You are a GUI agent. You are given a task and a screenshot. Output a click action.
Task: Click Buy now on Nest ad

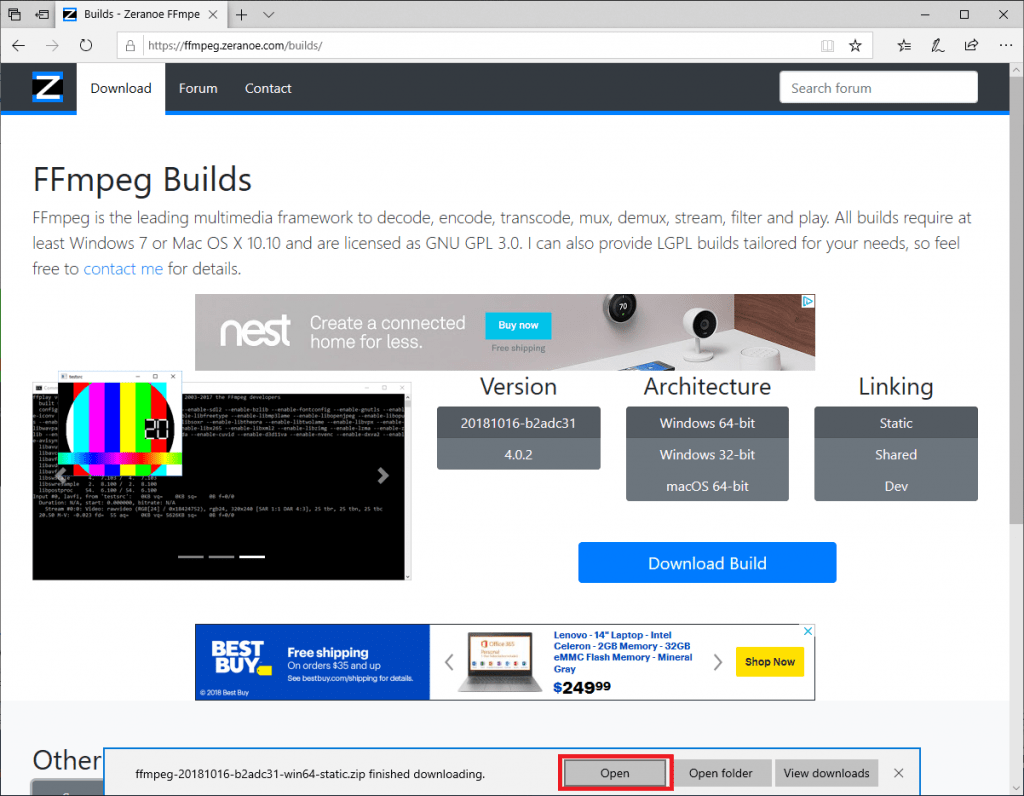519,325
